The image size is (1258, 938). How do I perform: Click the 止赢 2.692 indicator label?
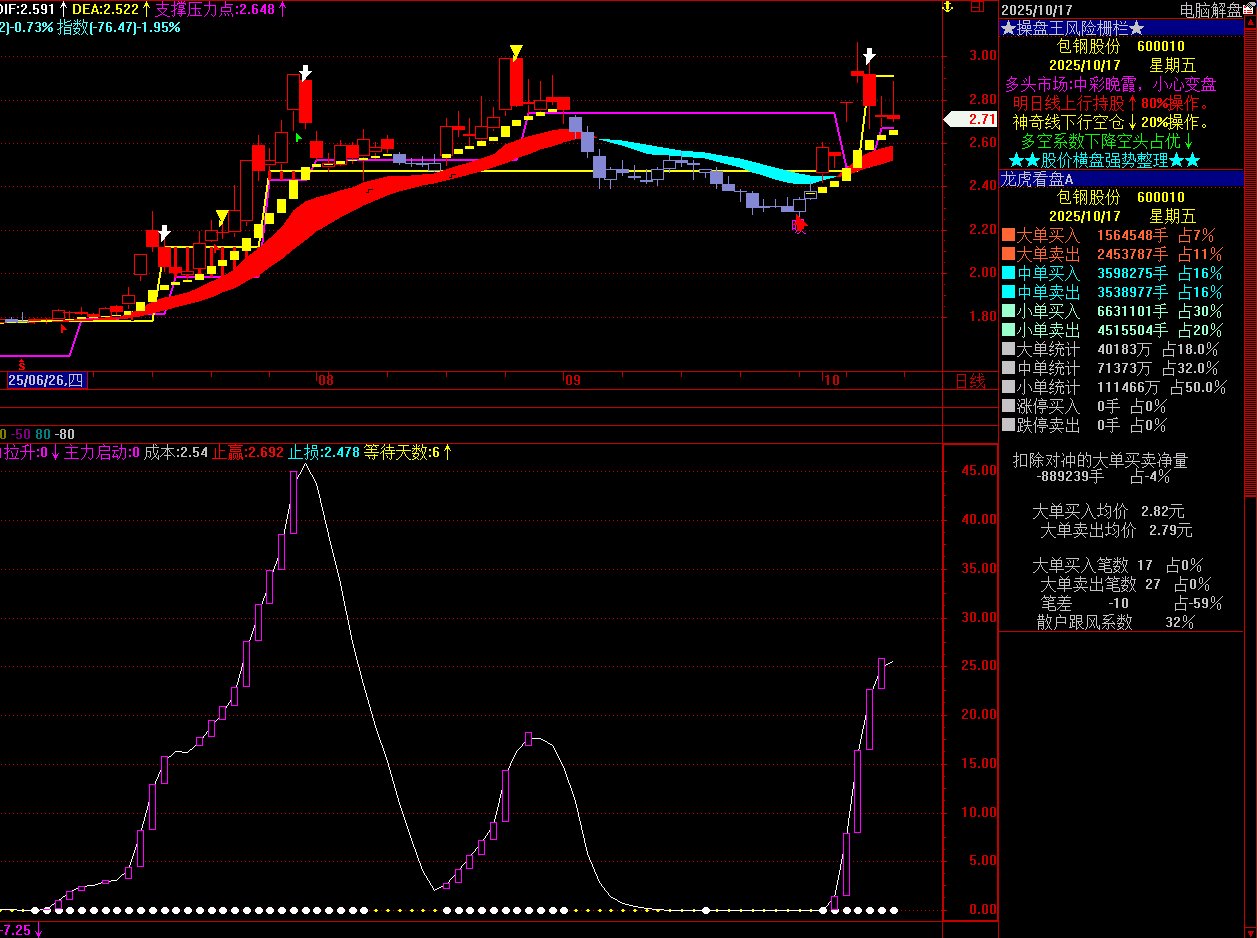coord(248,452)
